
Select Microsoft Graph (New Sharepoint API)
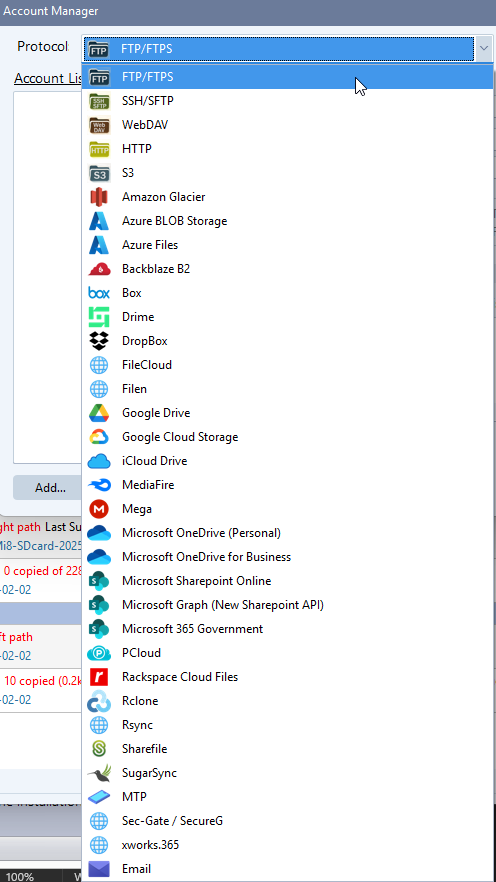click(x=287, y=605)
